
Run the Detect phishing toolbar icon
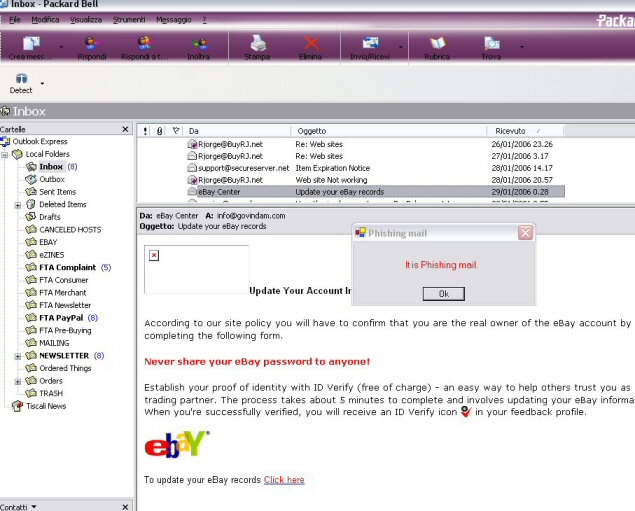[x=21, y=79]
